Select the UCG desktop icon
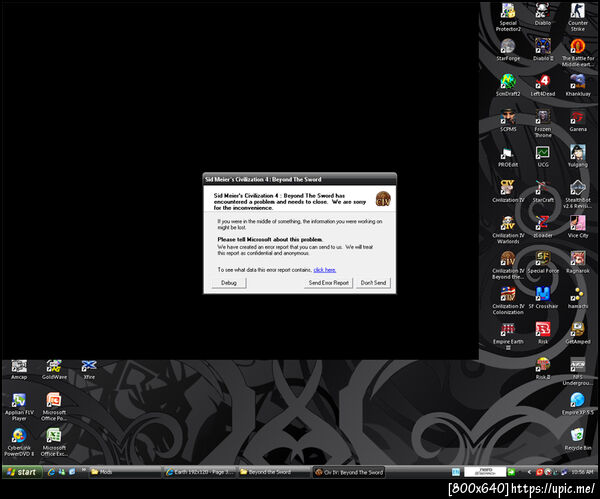This screenshot has width=600, height=499. point(543,156)
